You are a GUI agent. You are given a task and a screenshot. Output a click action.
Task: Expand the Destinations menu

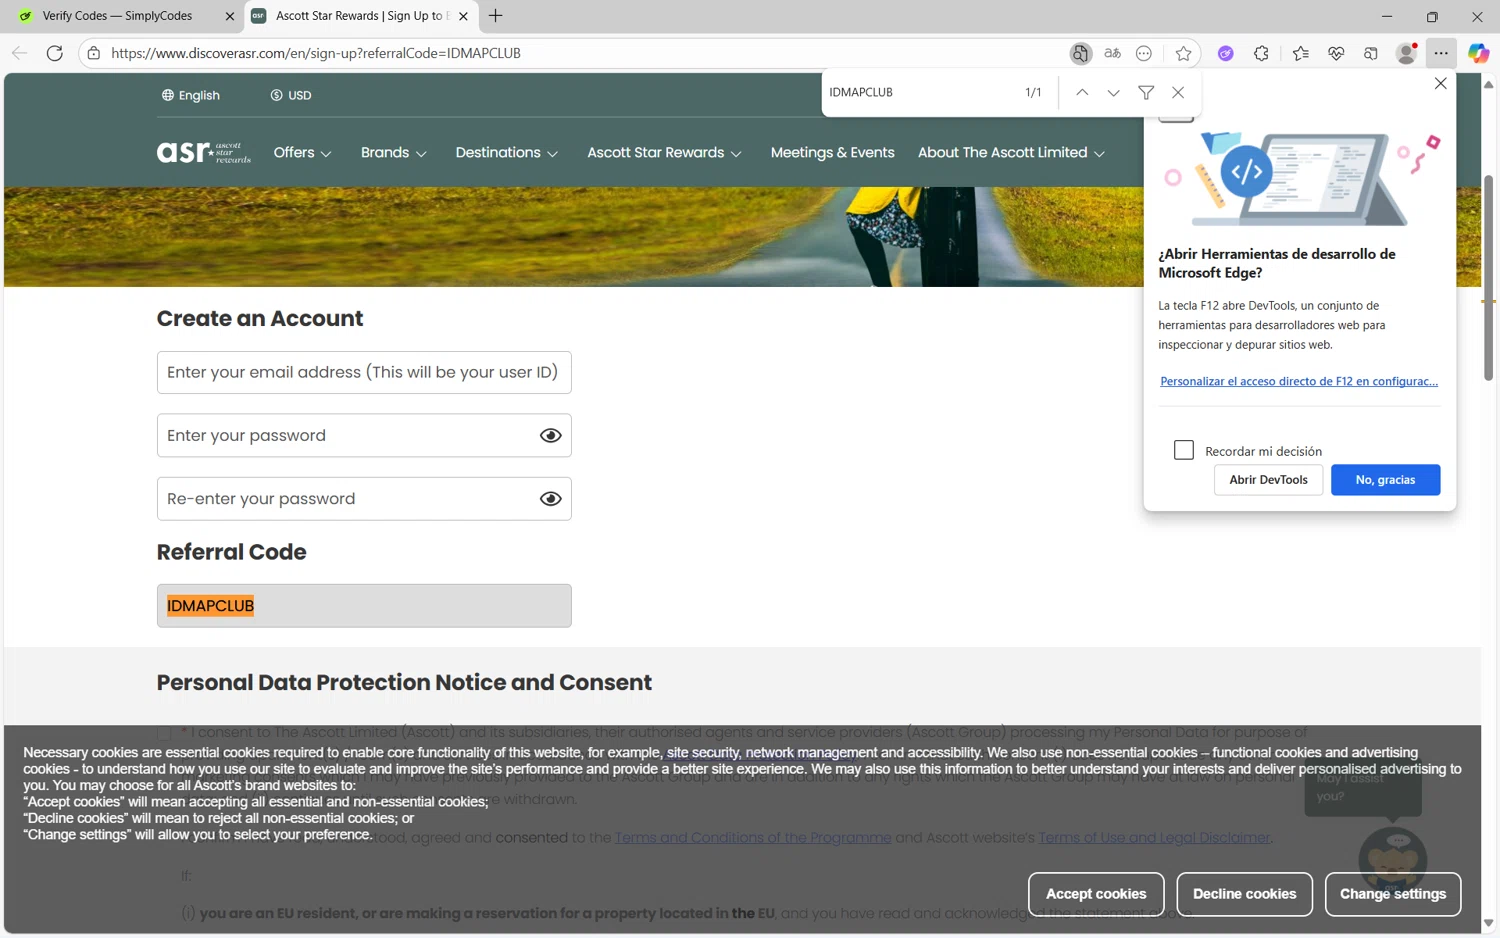[x=507, y=152]
